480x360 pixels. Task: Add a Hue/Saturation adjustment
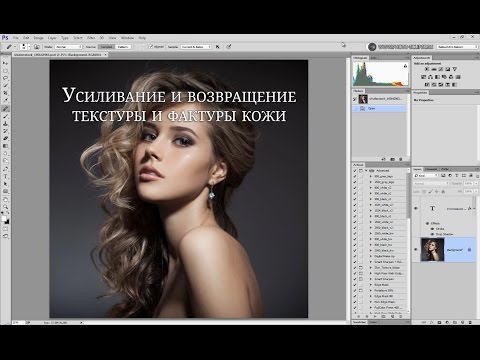coord(423,77)
